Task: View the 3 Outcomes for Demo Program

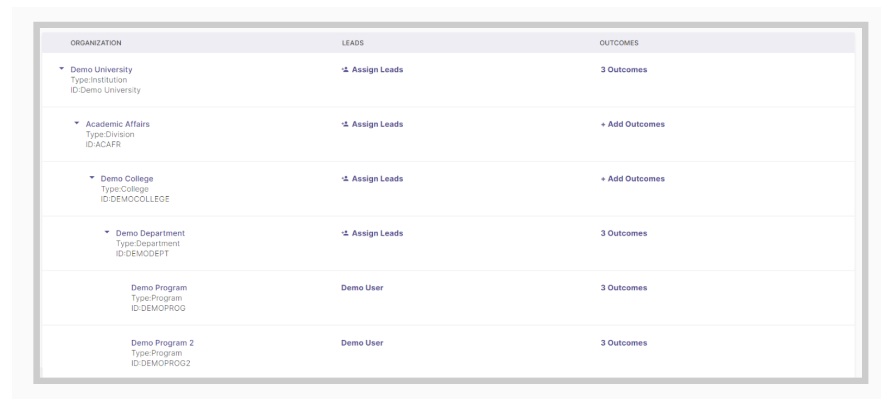Action: [x=623, y=288]
